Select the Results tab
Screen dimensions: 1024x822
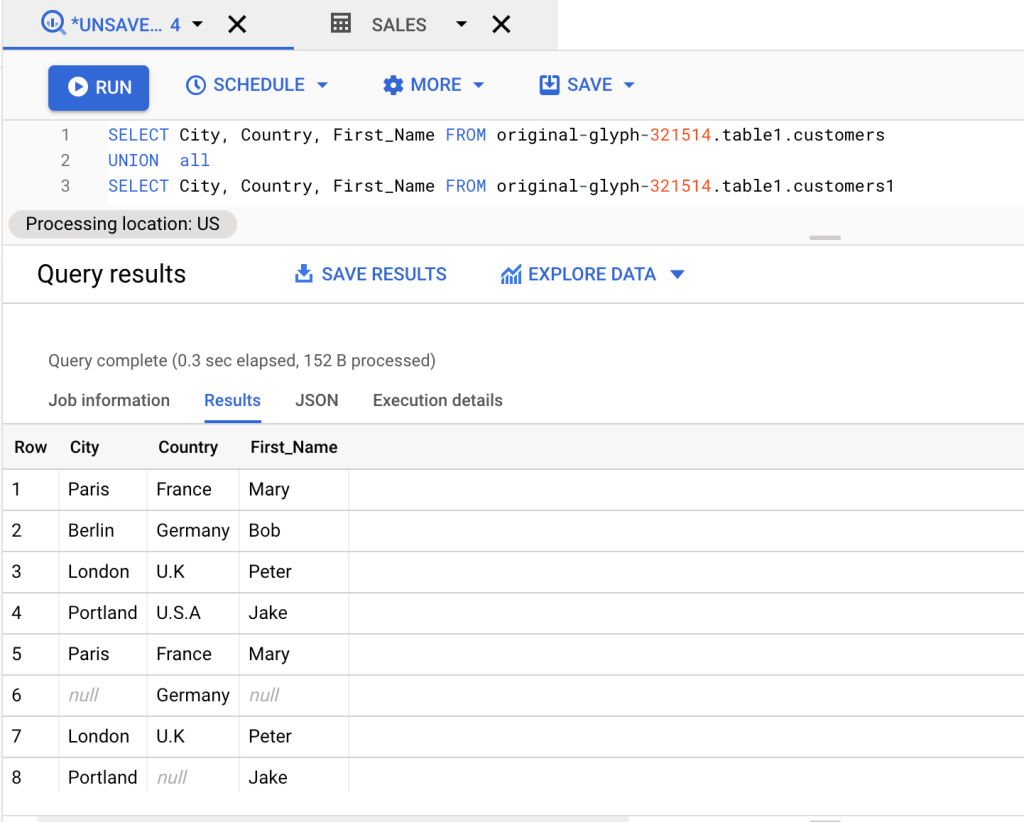pyautogui.click(x=232, y=400)
